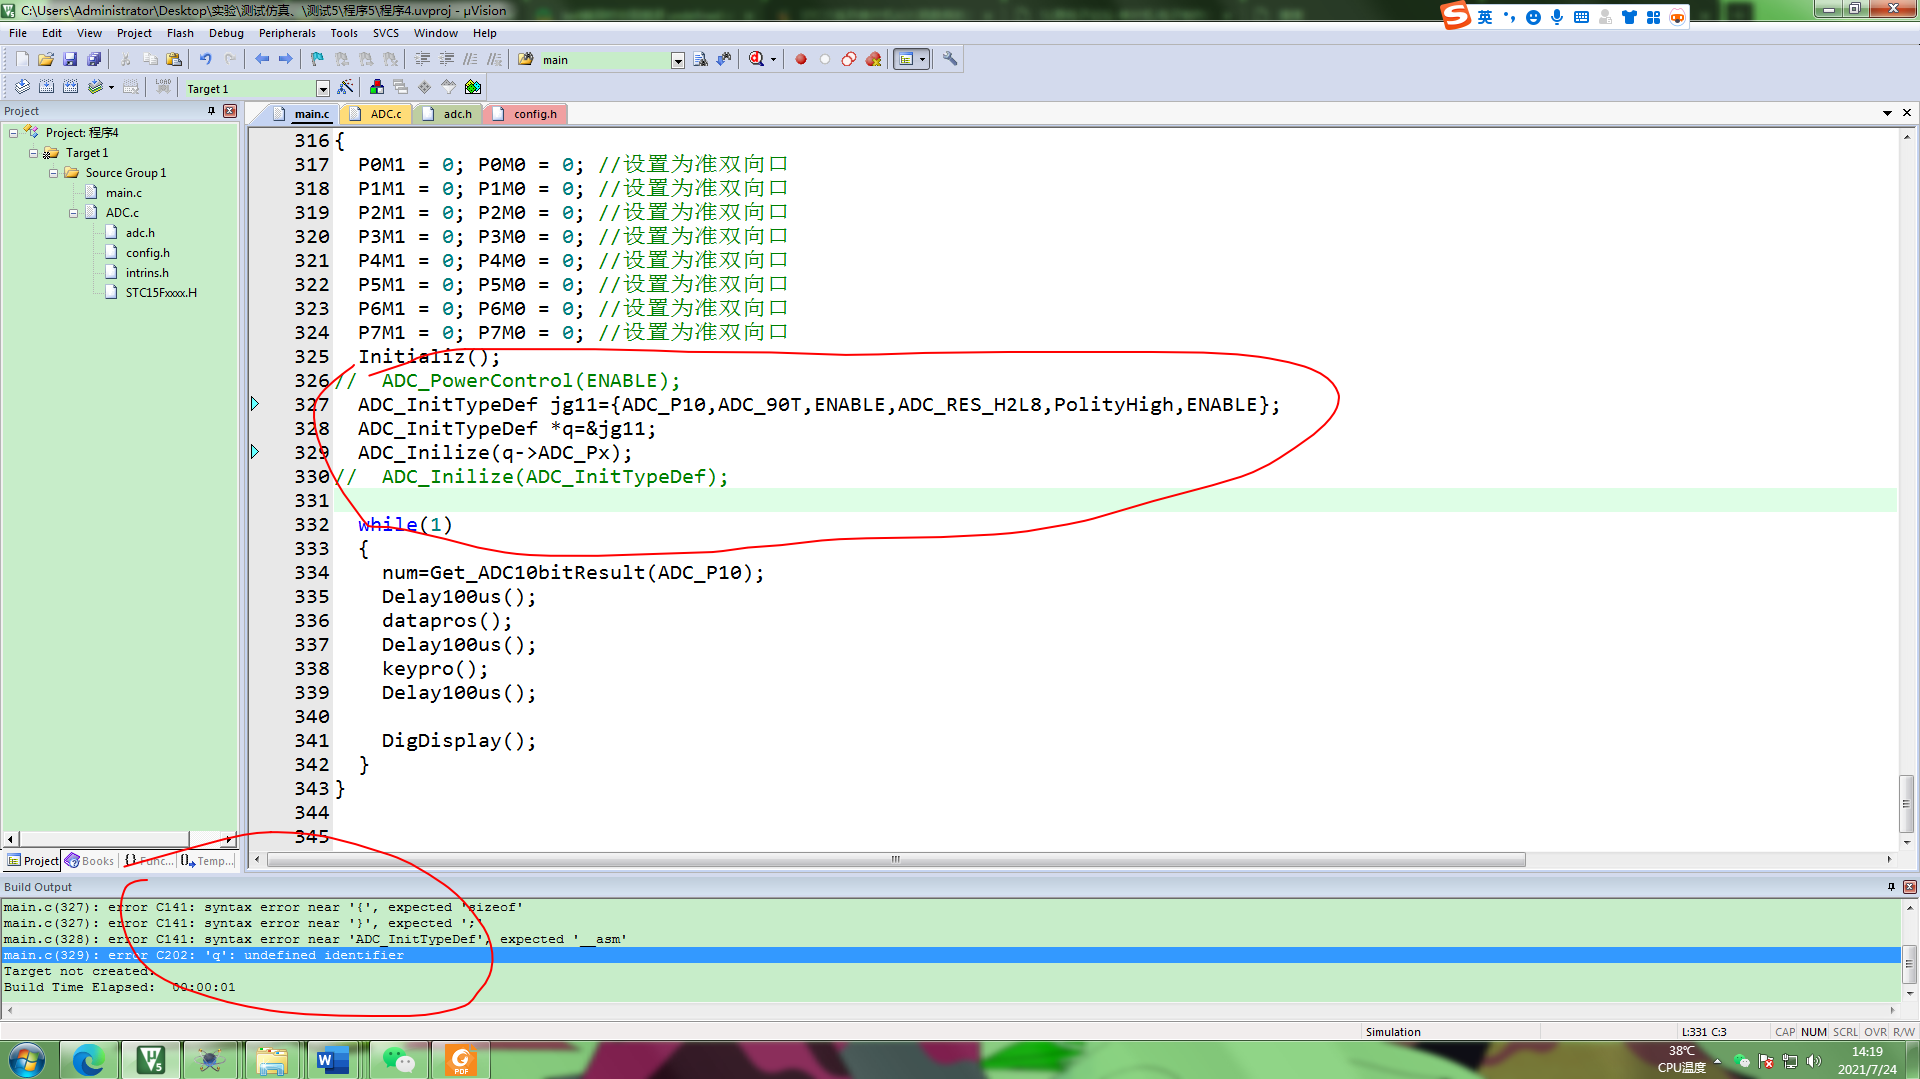Click Sogou input method logo

[1455, 16]
